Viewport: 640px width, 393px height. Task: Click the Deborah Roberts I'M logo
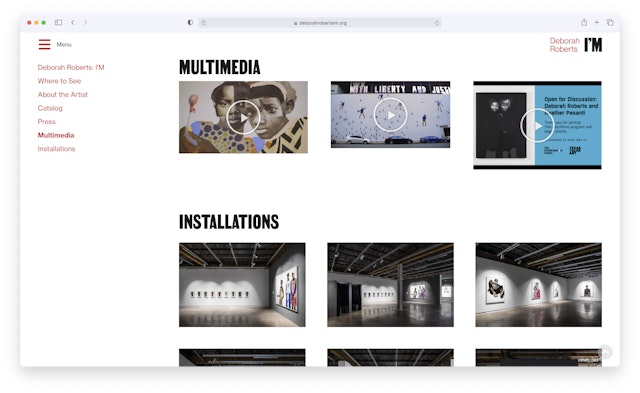click(576, 45)
